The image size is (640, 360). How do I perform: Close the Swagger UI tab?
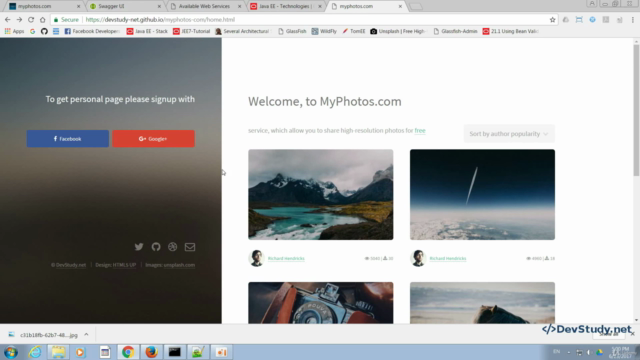pos(159,6)
